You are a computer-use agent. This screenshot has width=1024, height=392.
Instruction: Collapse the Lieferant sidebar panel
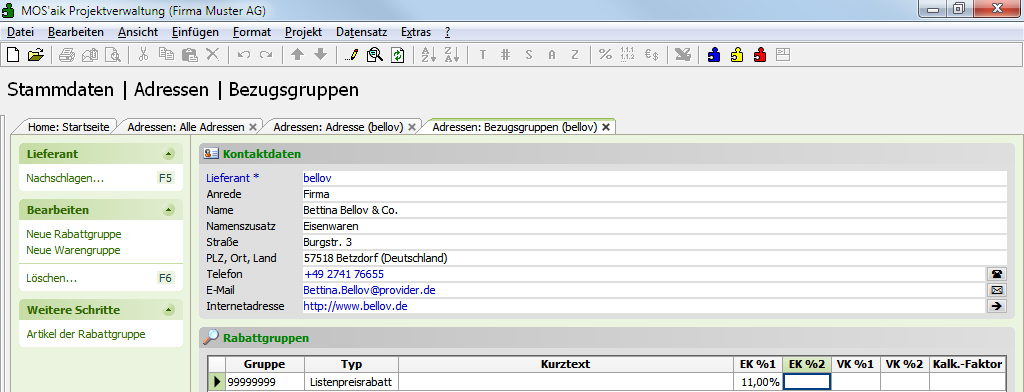[168, 154]
